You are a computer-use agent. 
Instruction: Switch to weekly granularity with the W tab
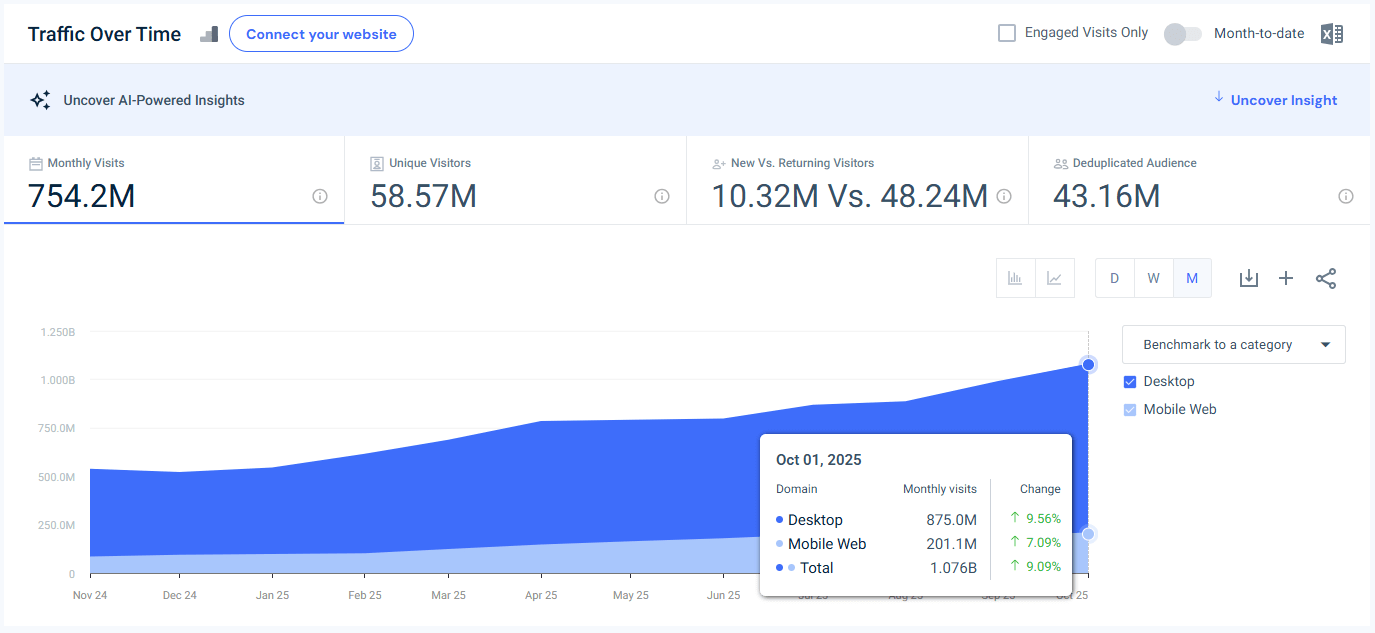tap(1153, 278)
